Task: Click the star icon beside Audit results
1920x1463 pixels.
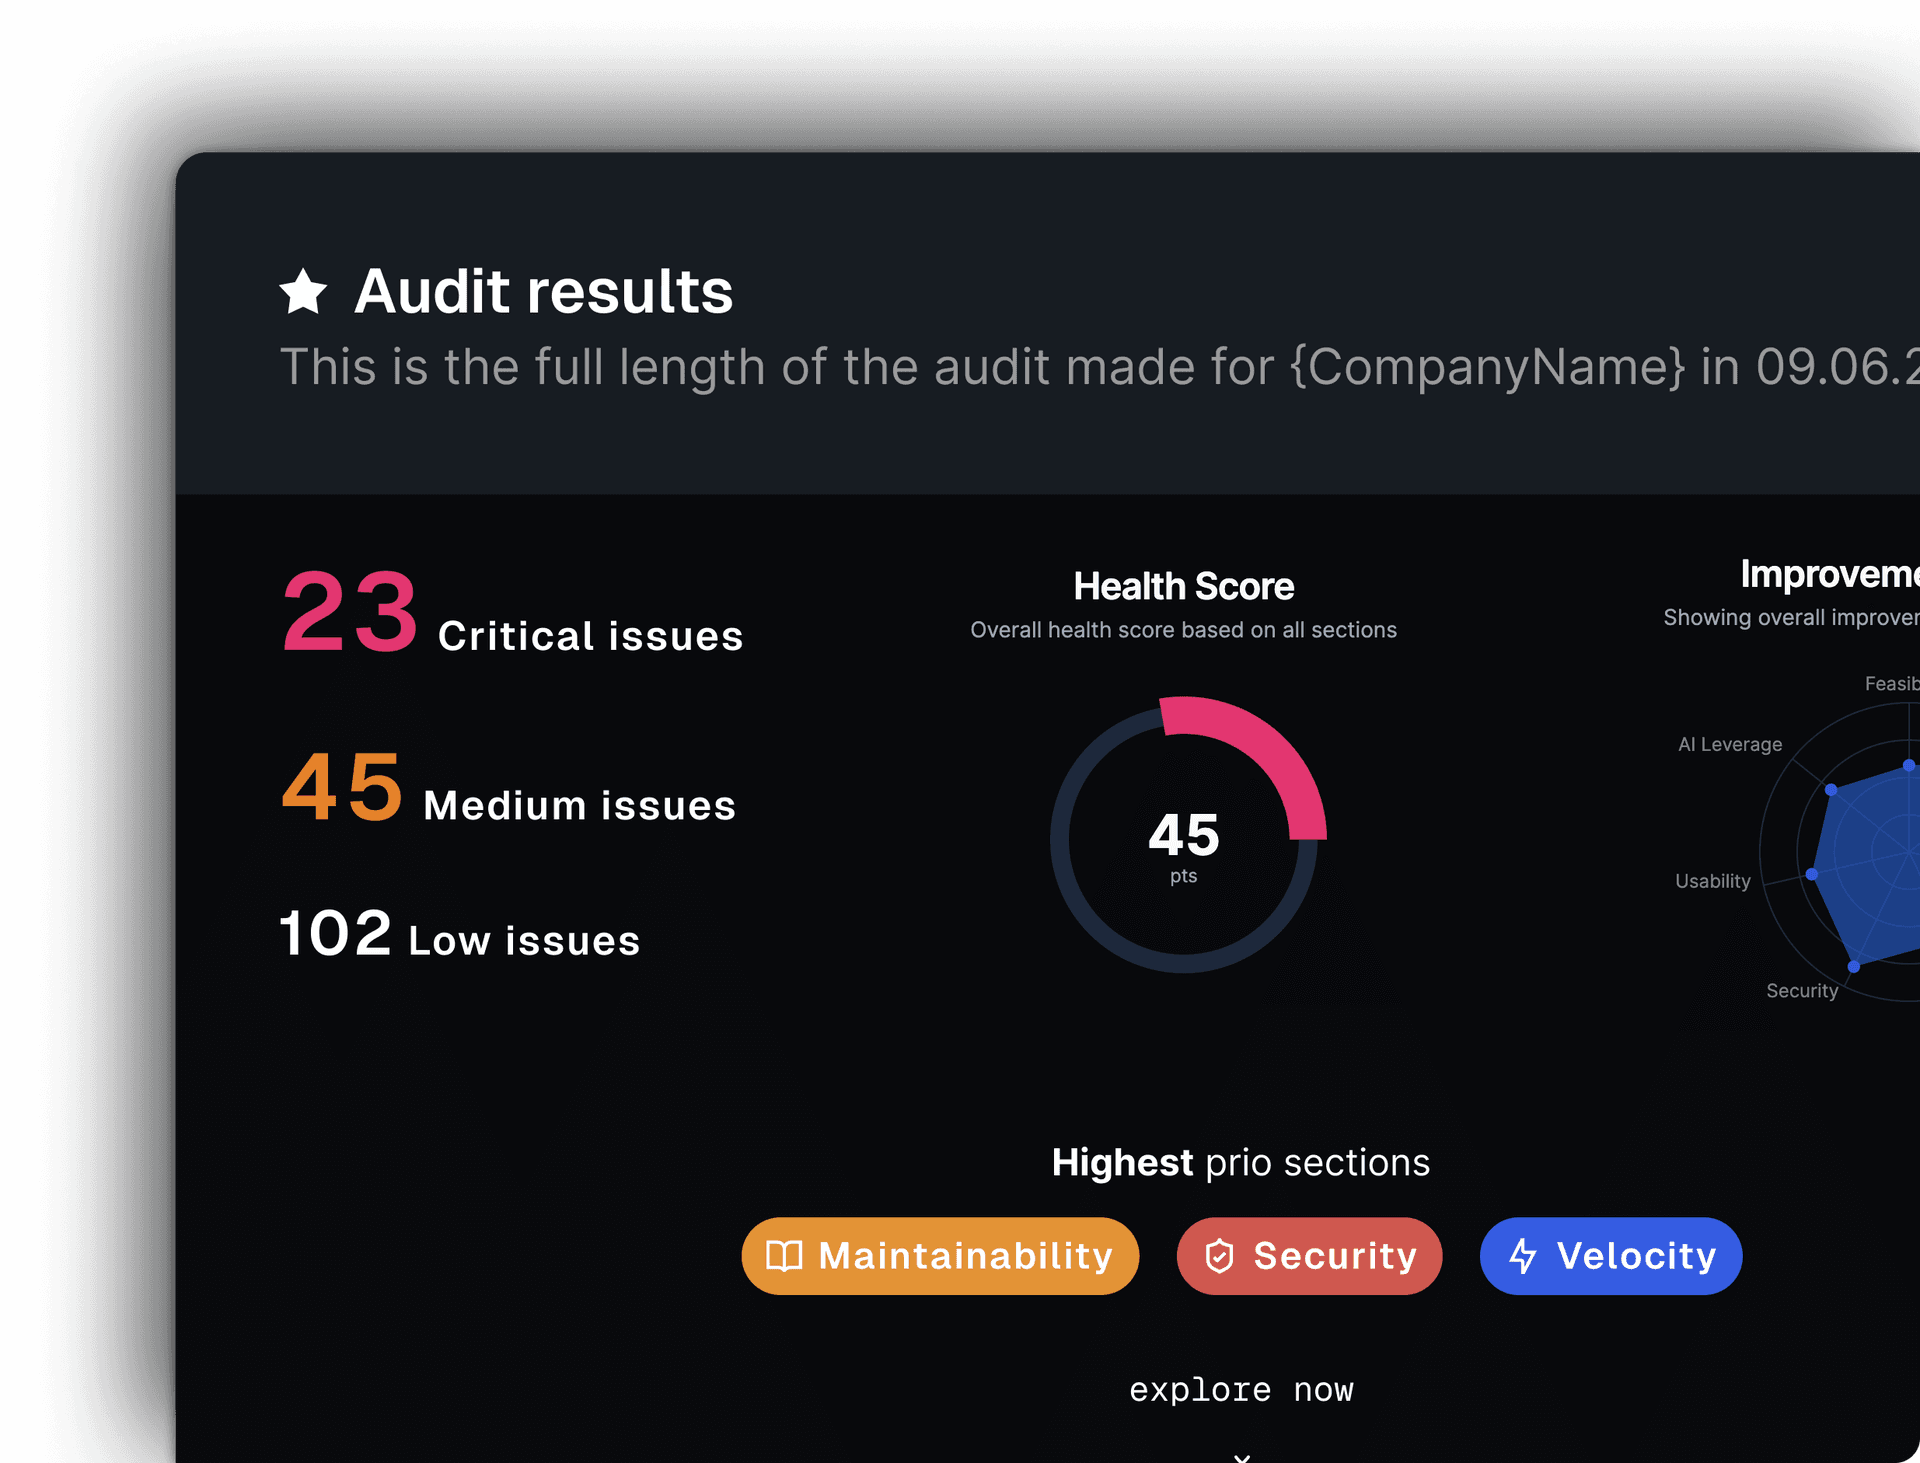Action: coord(303,292)
